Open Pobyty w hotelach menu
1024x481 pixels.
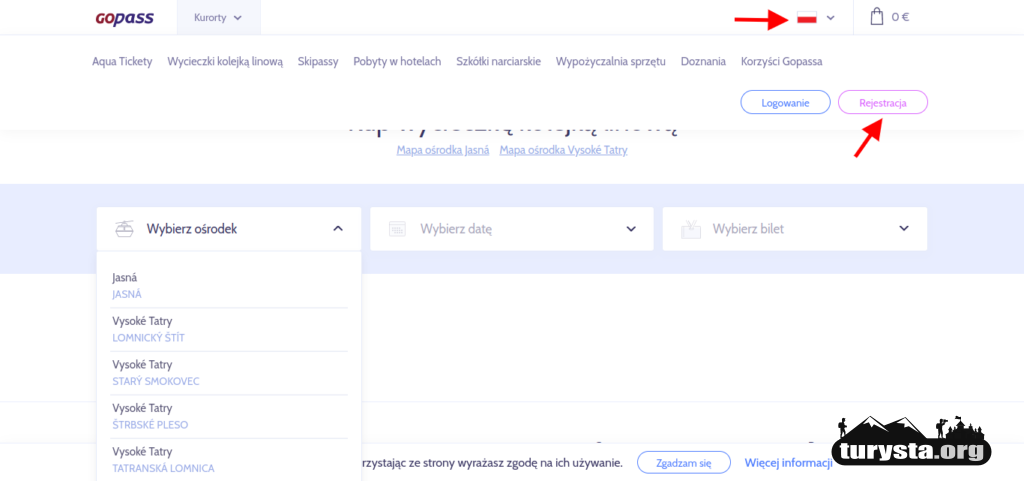point(397,61)
